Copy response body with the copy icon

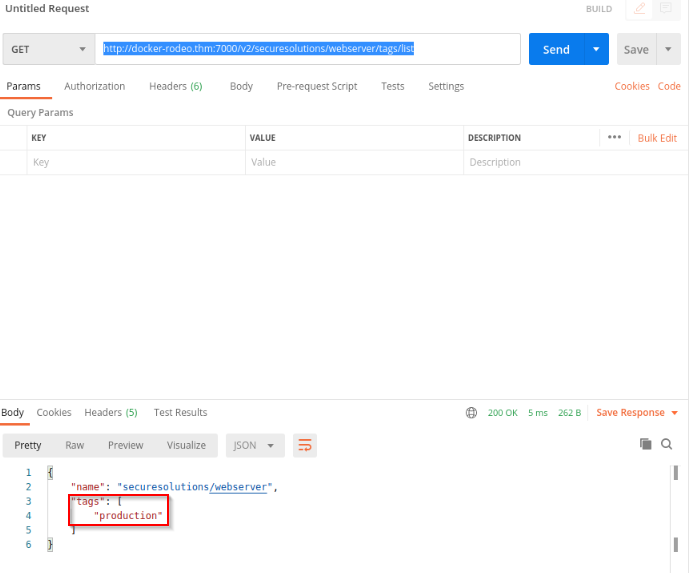(x=645, y=444)
